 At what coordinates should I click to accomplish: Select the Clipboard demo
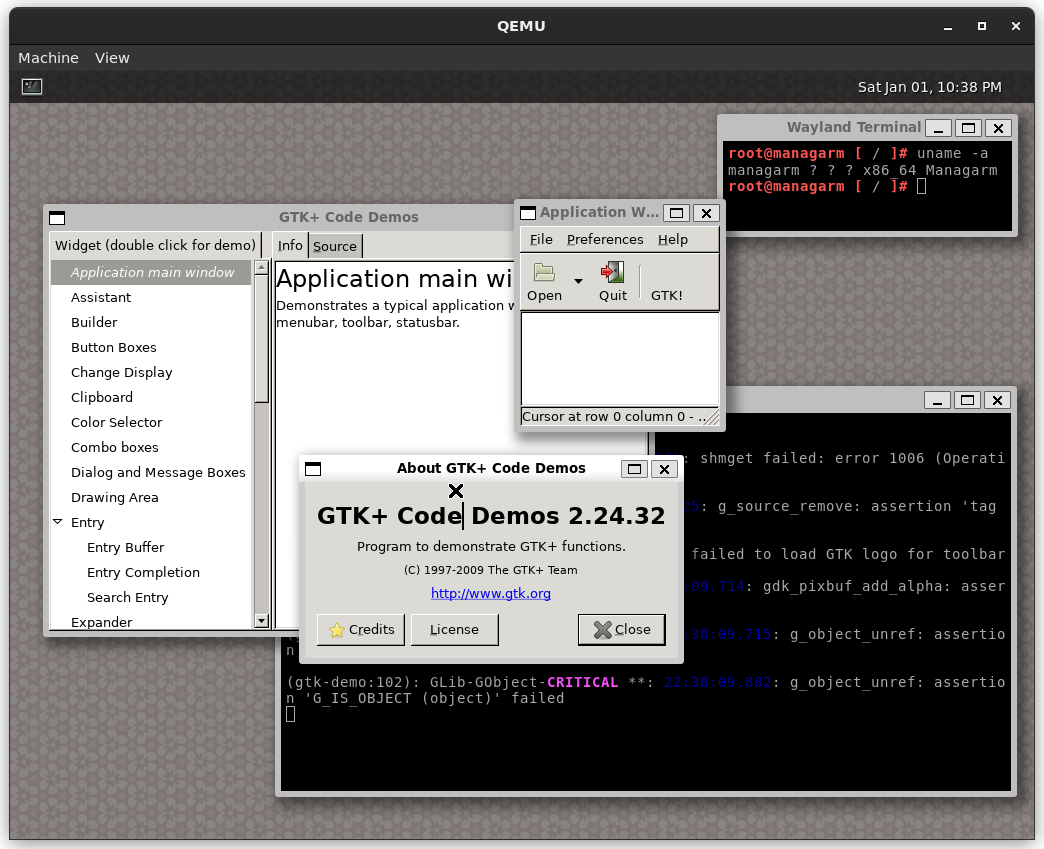pyautogui.click(x=152, y=397)
